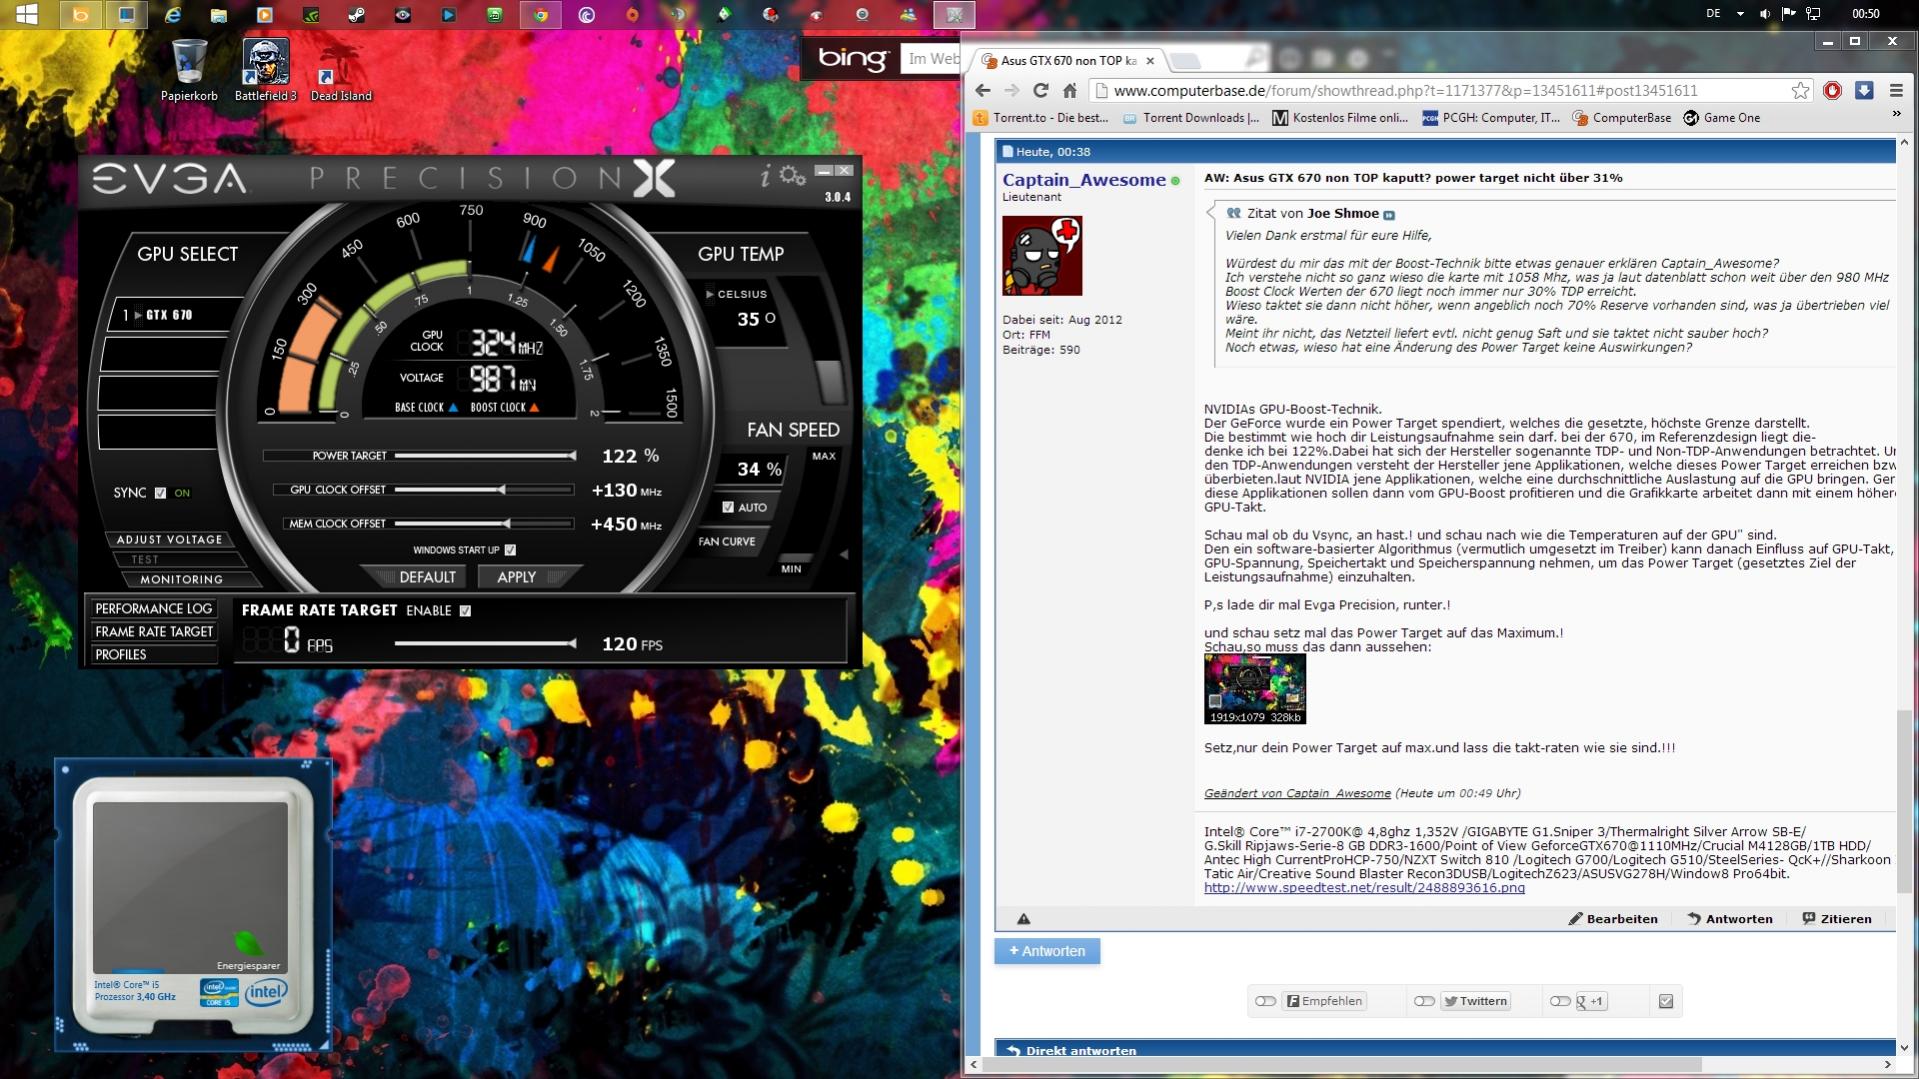The image size is (1919, 1079).
Task: Open network tray icon
Action: coord(1813,14)
